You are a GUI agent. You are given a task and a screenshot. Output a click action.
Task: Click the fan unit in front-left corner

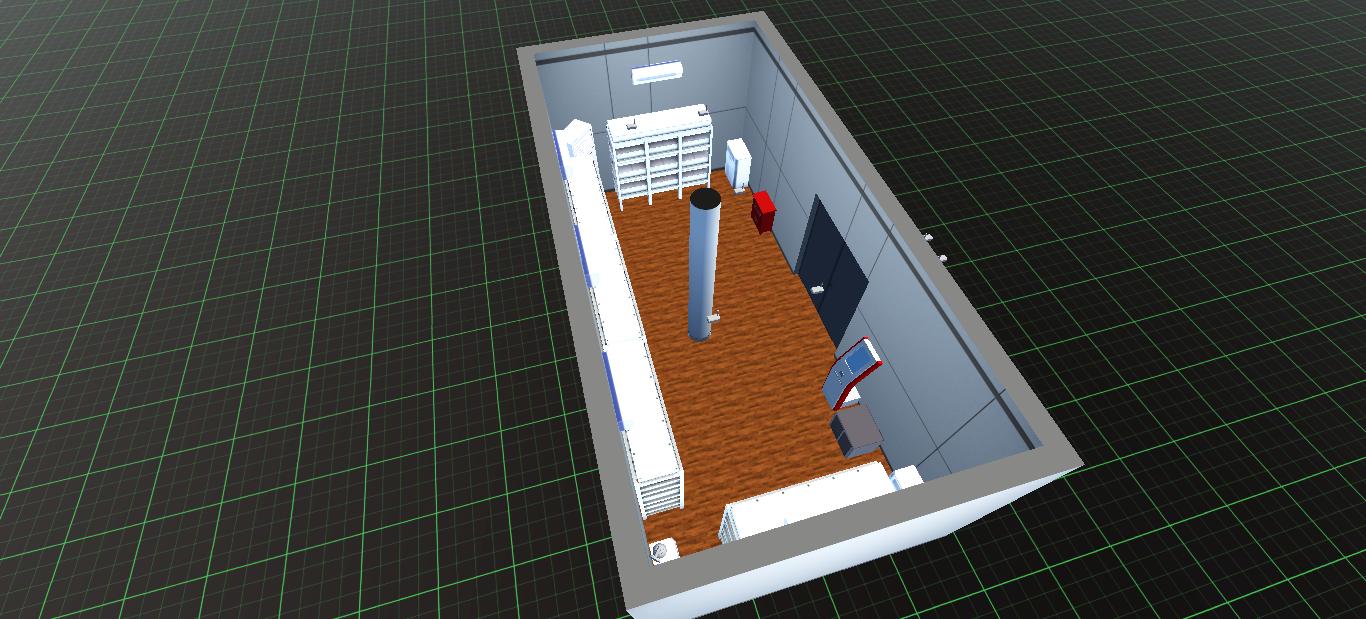(x=664, y=548)
